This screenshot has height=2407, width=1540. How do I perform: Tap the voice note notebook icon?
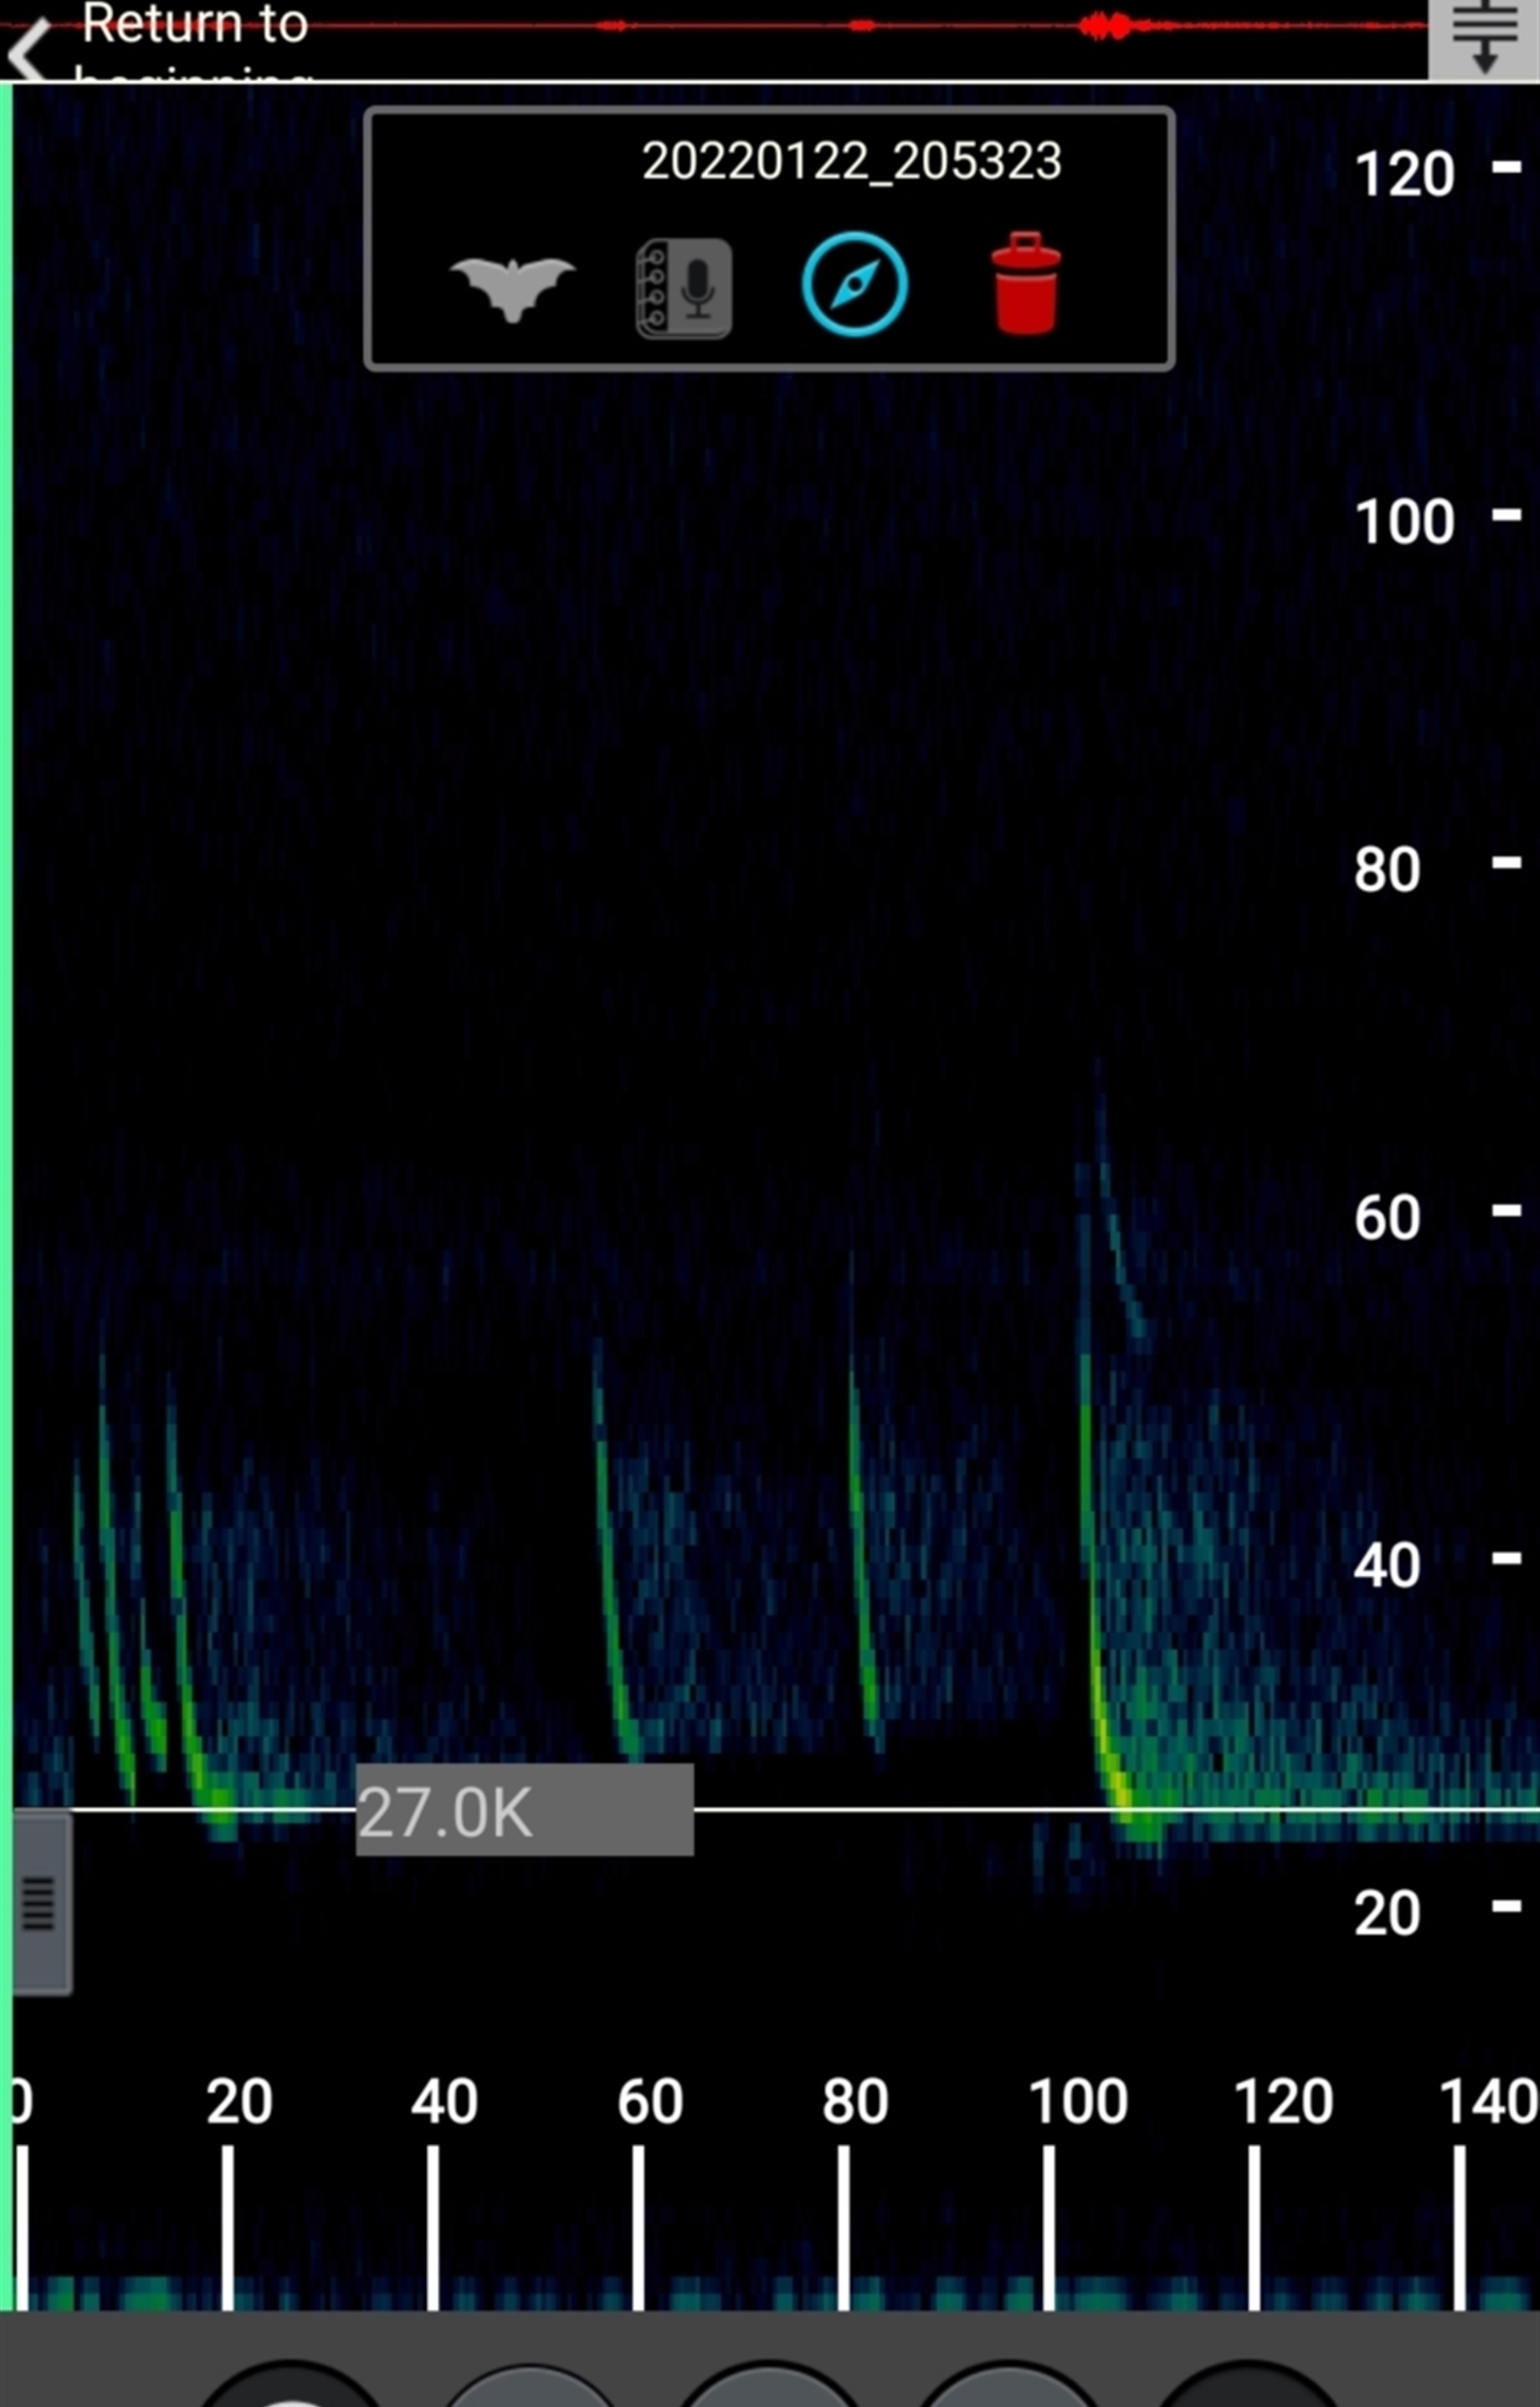[684, 288]
